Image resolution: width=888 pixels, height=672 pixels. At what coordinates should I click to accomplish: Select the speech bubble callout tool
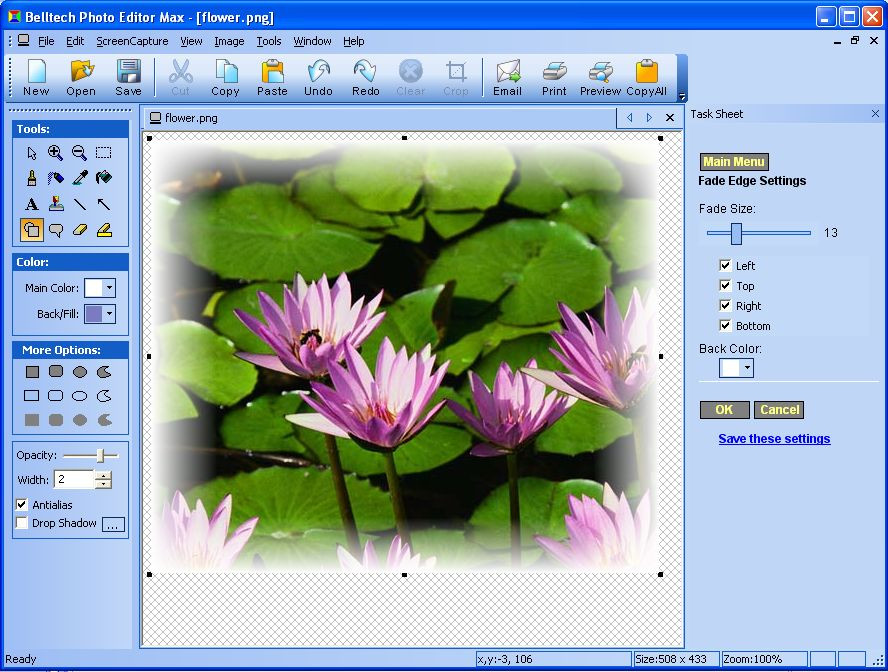pyautogui.click(x=56, y=230)
